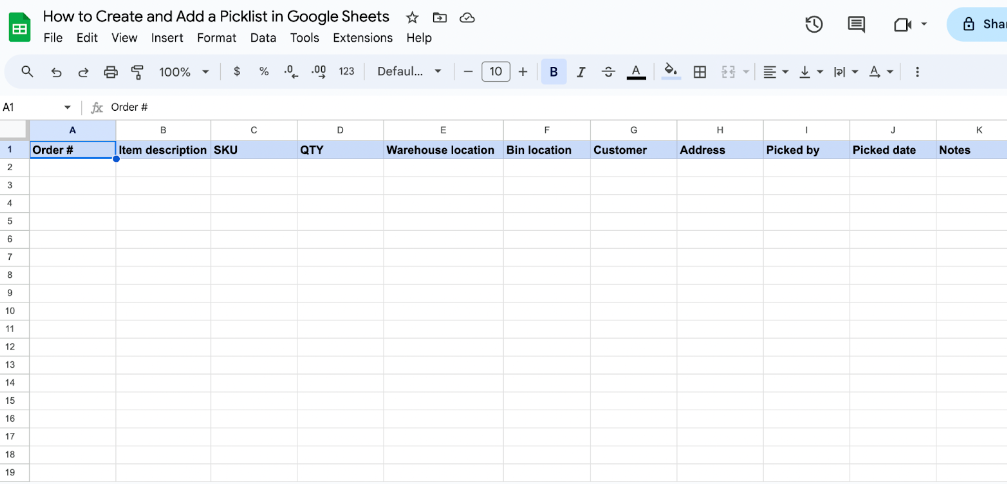
Task: Select the Warehouse location cell
Action: (x=443, y=150)
